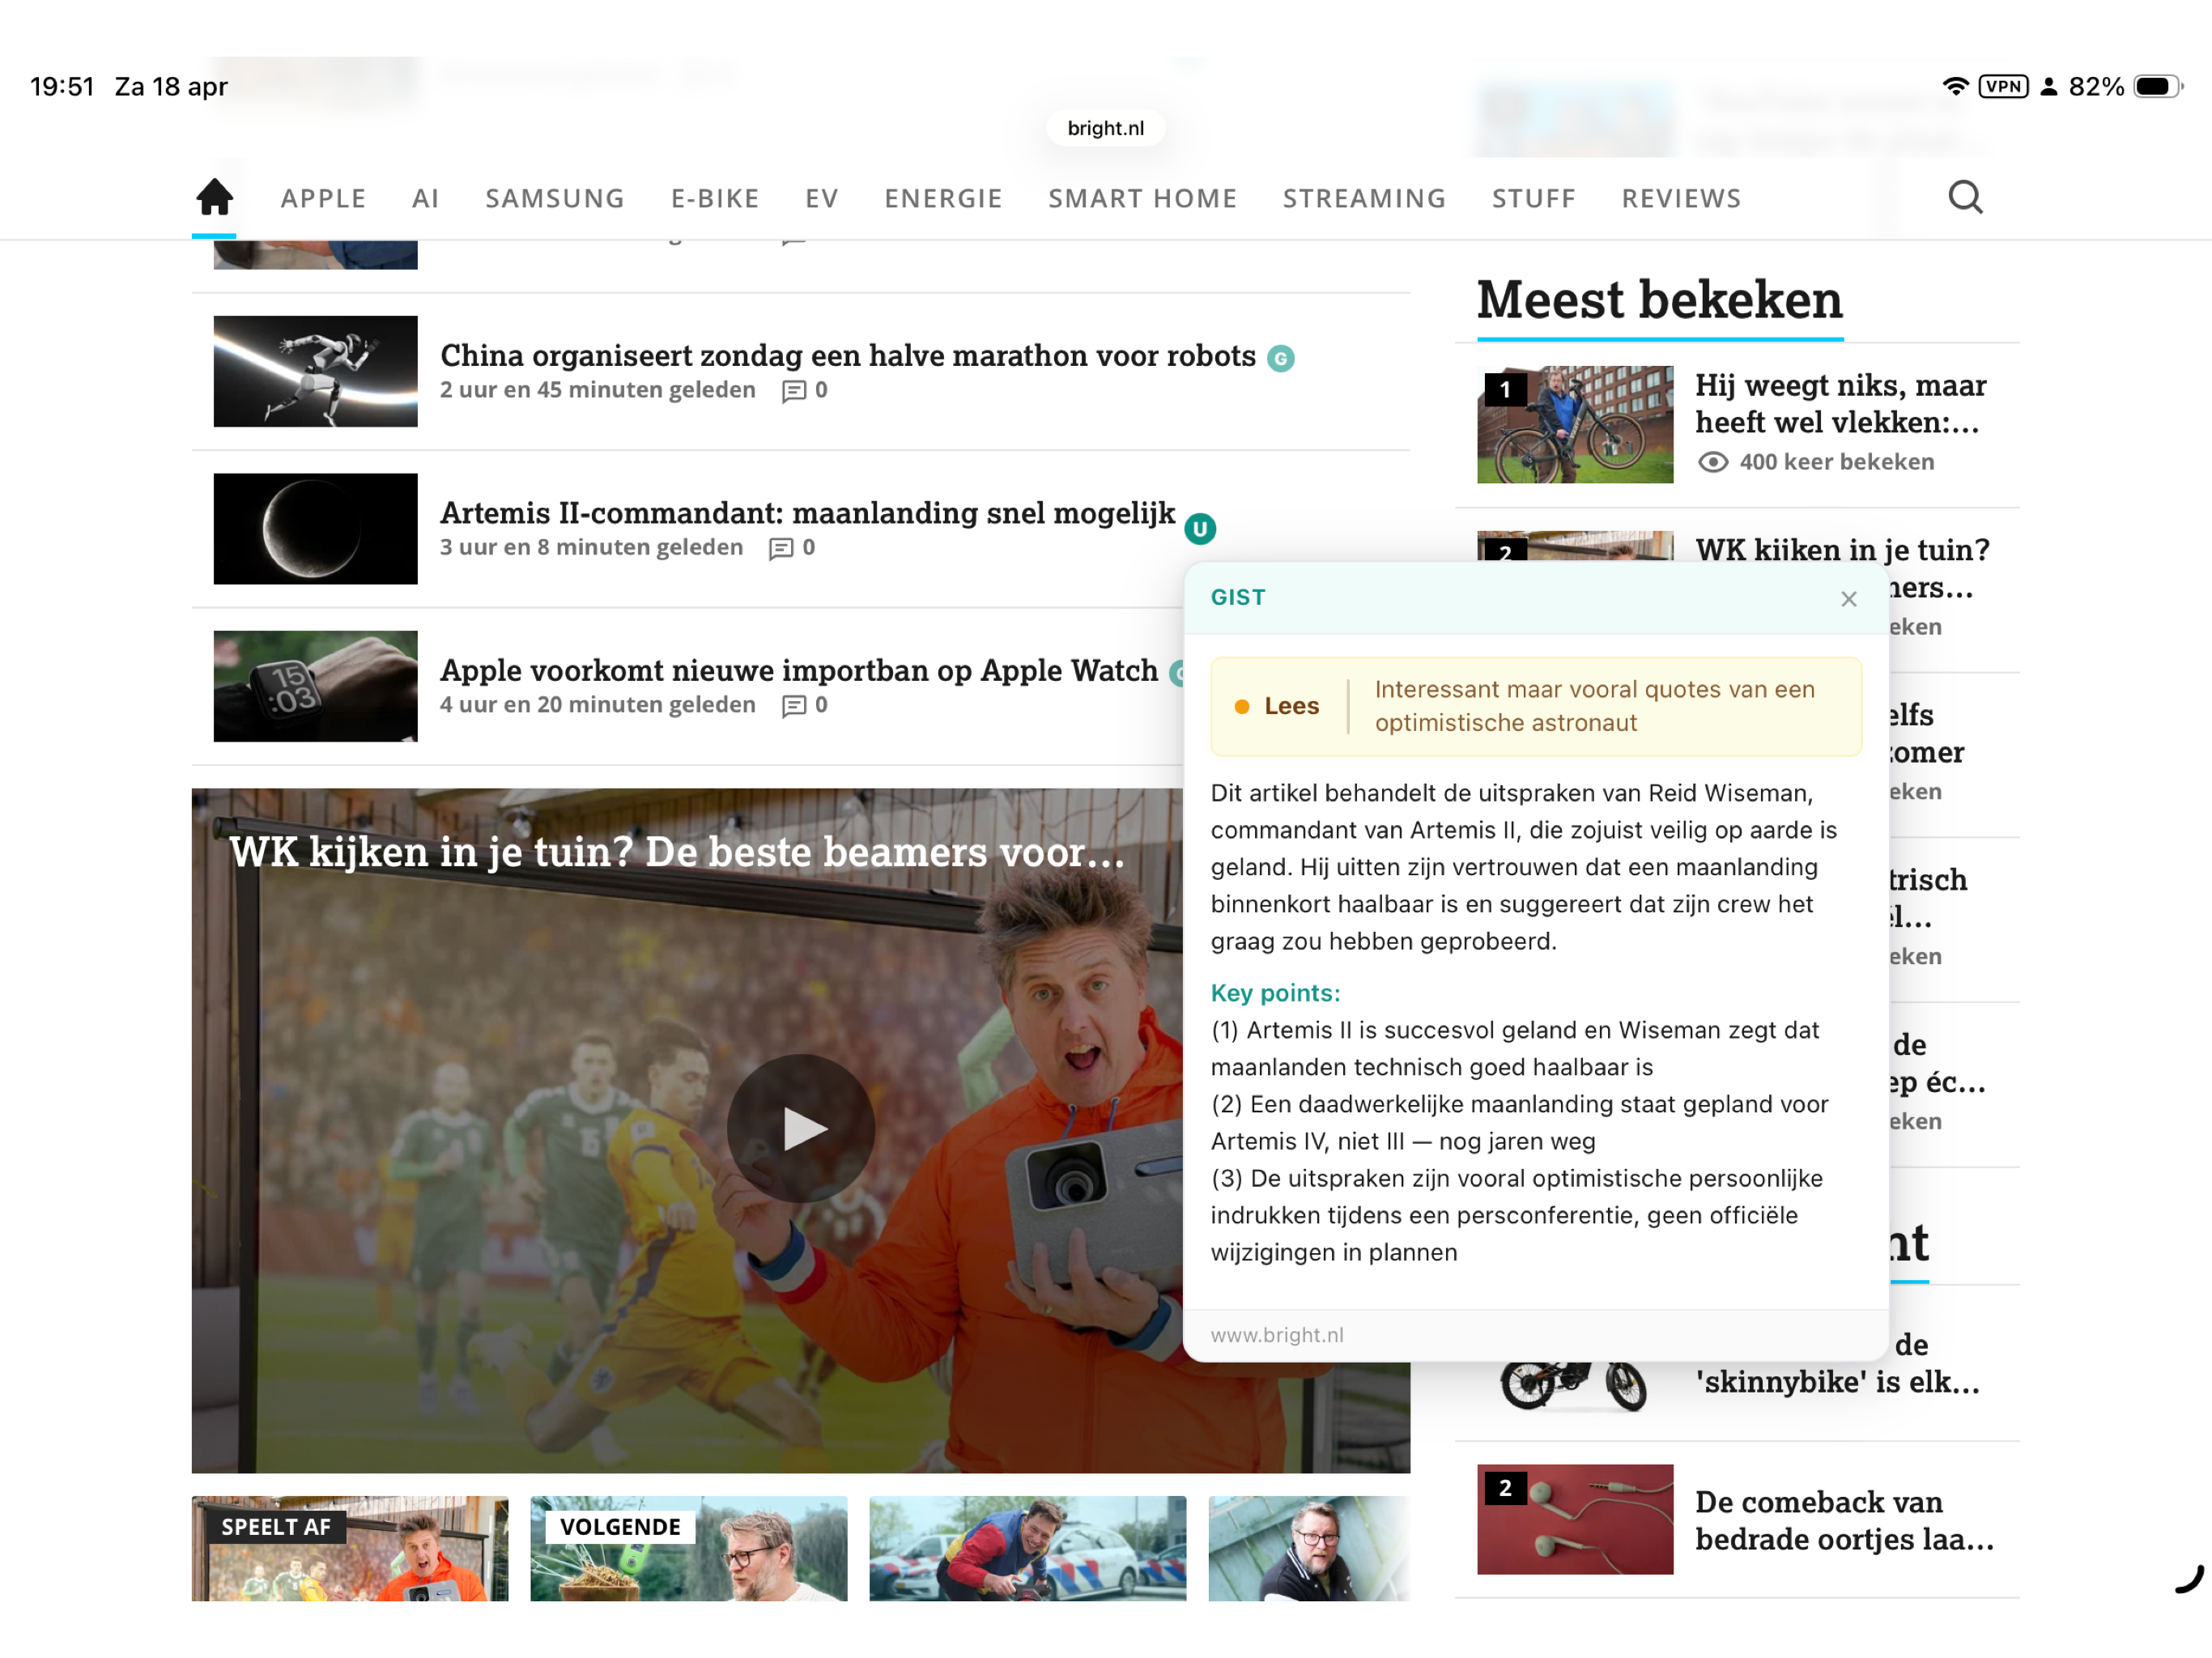
Task: Open the E-Bike menu category
Action: pos(715,198)
